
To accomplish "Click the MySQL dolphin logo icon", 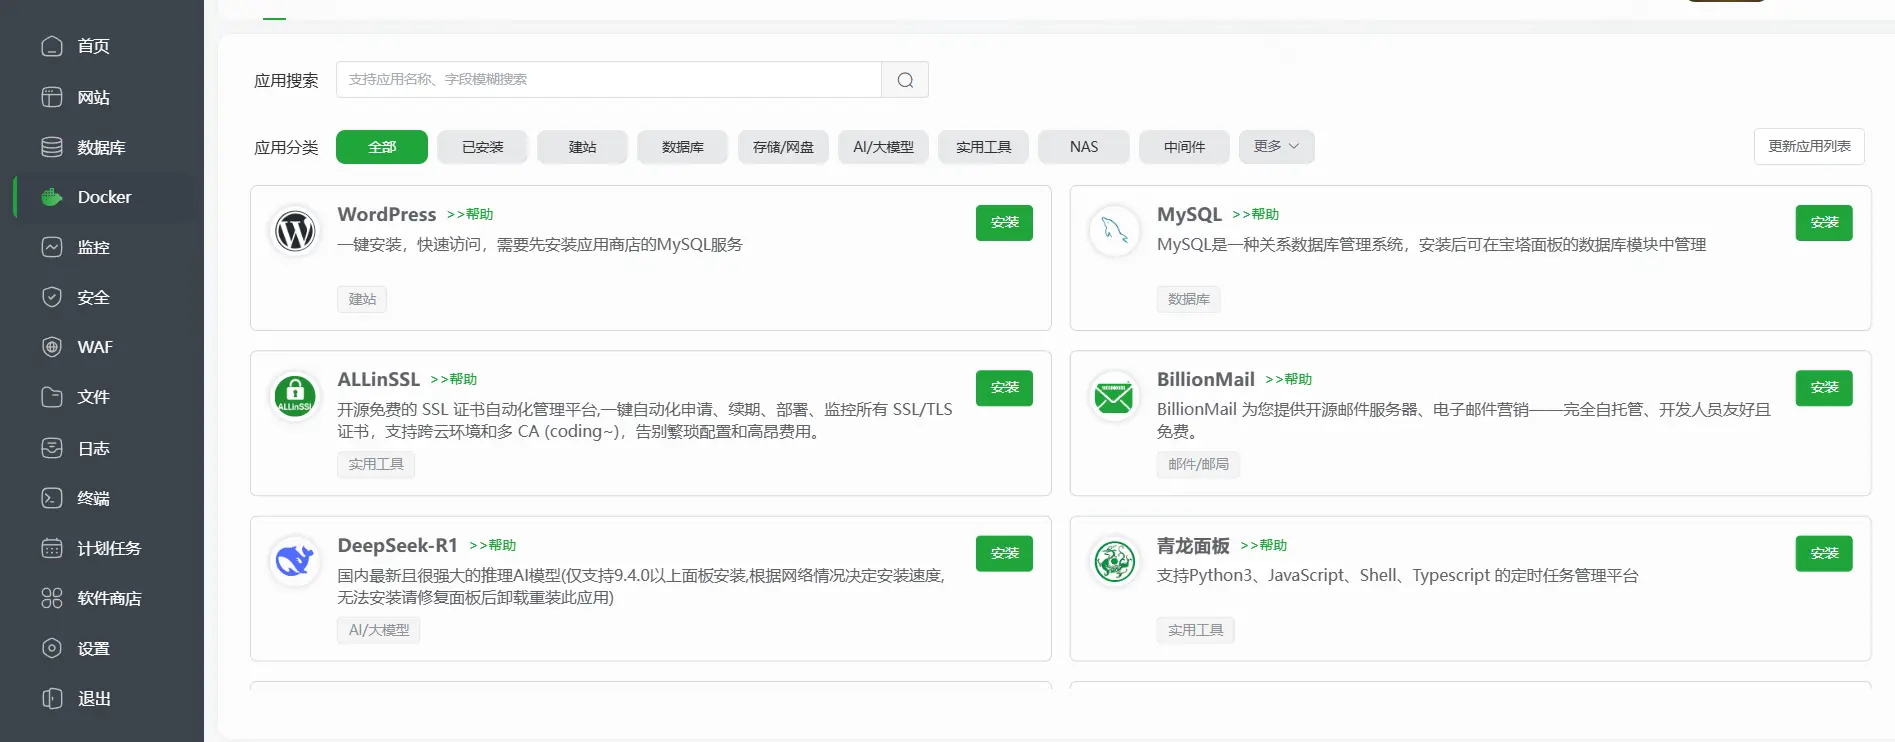I will 1114,231.
